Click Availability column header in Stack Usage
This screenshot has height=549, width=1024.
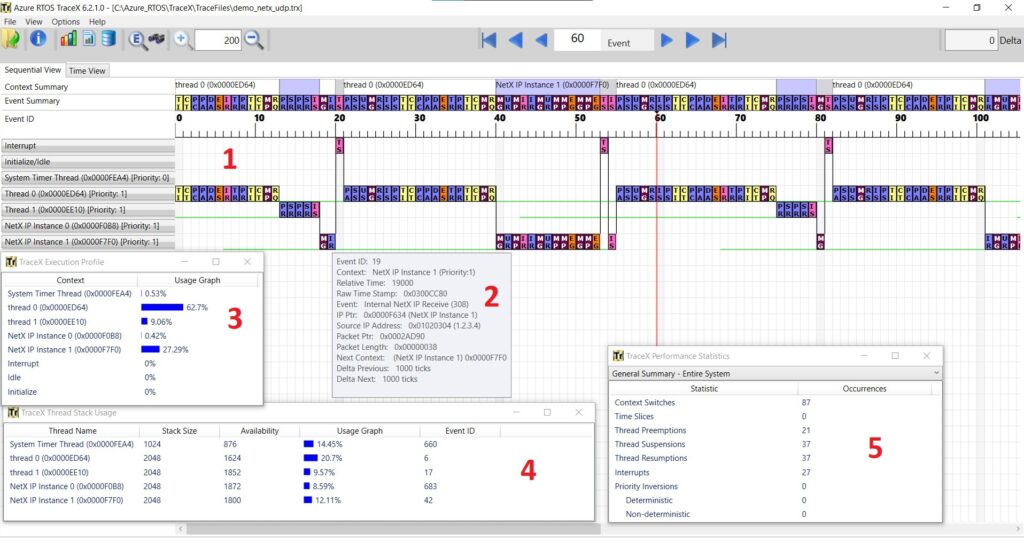[259, 431]
